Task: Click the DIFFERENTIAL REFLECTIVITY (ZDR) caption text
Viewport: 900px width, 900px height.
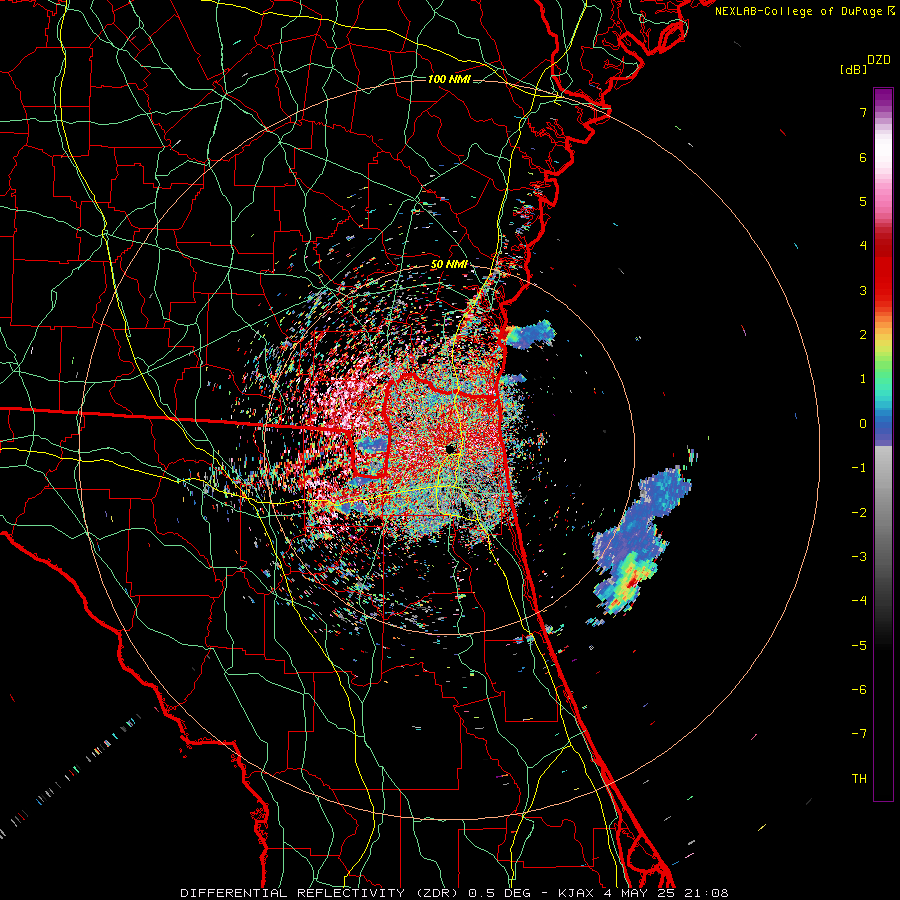Action: pyautogui.click(x=320, y=893)
